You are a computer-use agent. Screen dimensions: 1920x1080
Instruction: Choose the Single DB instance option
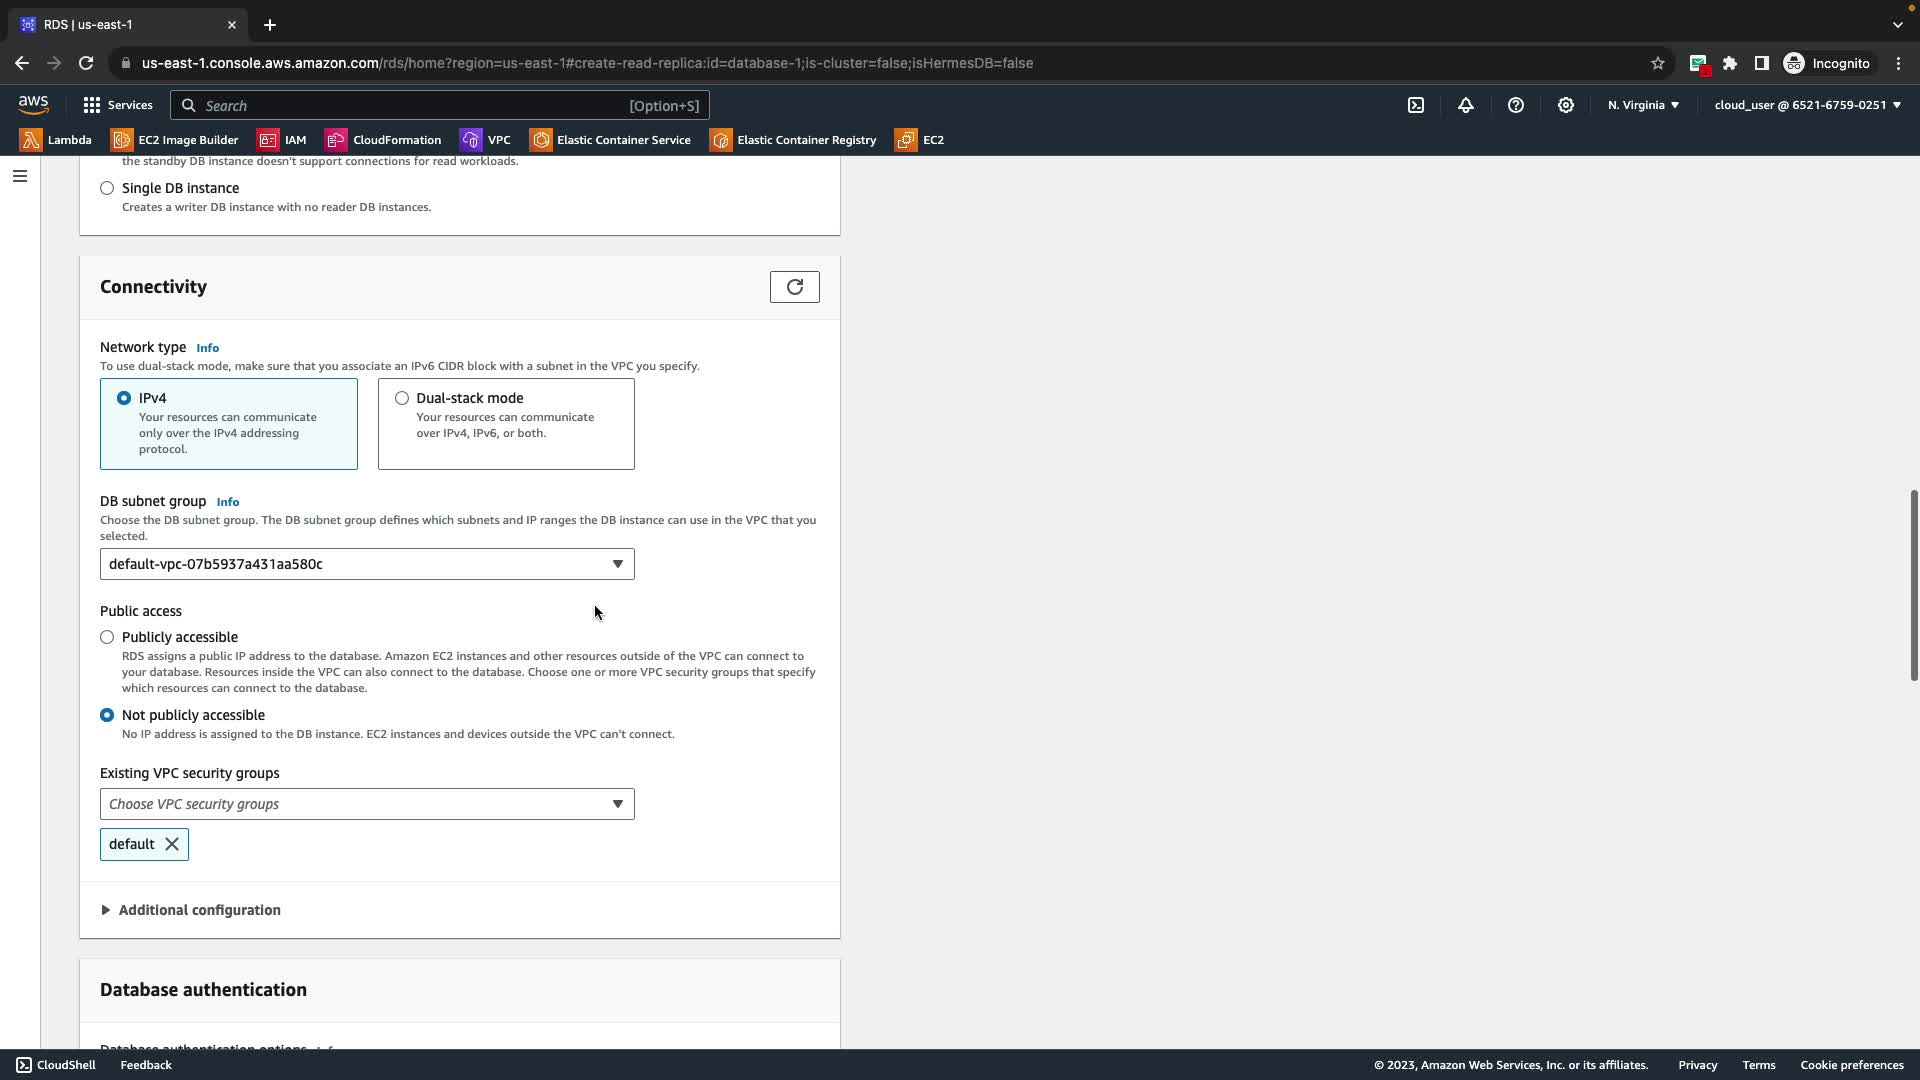[107, 188]
